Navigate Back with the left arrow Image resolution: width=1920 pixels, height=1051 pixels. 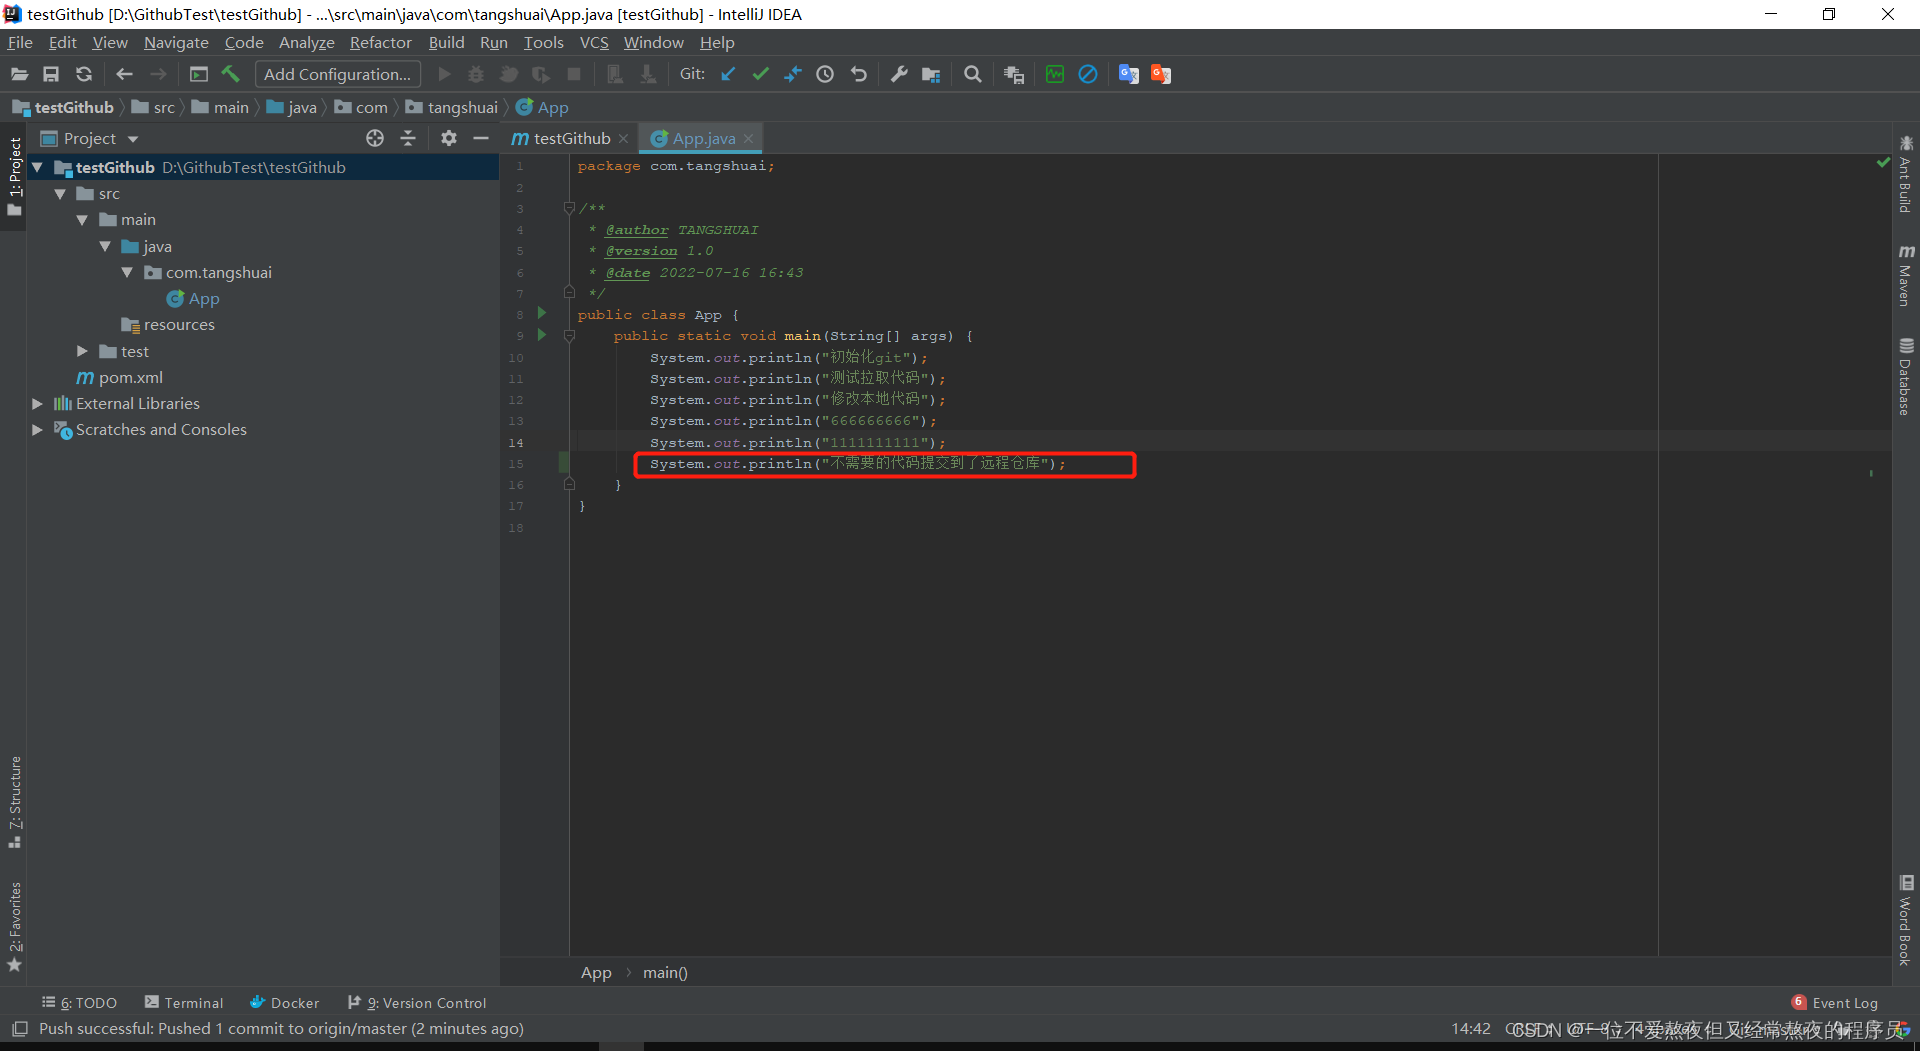[x=124, y=74]
